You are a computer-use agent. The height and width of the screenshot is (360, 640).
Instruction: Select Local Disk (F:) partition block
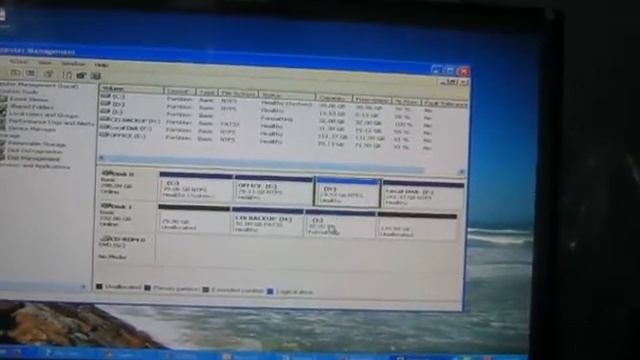[x=423, y=195]
